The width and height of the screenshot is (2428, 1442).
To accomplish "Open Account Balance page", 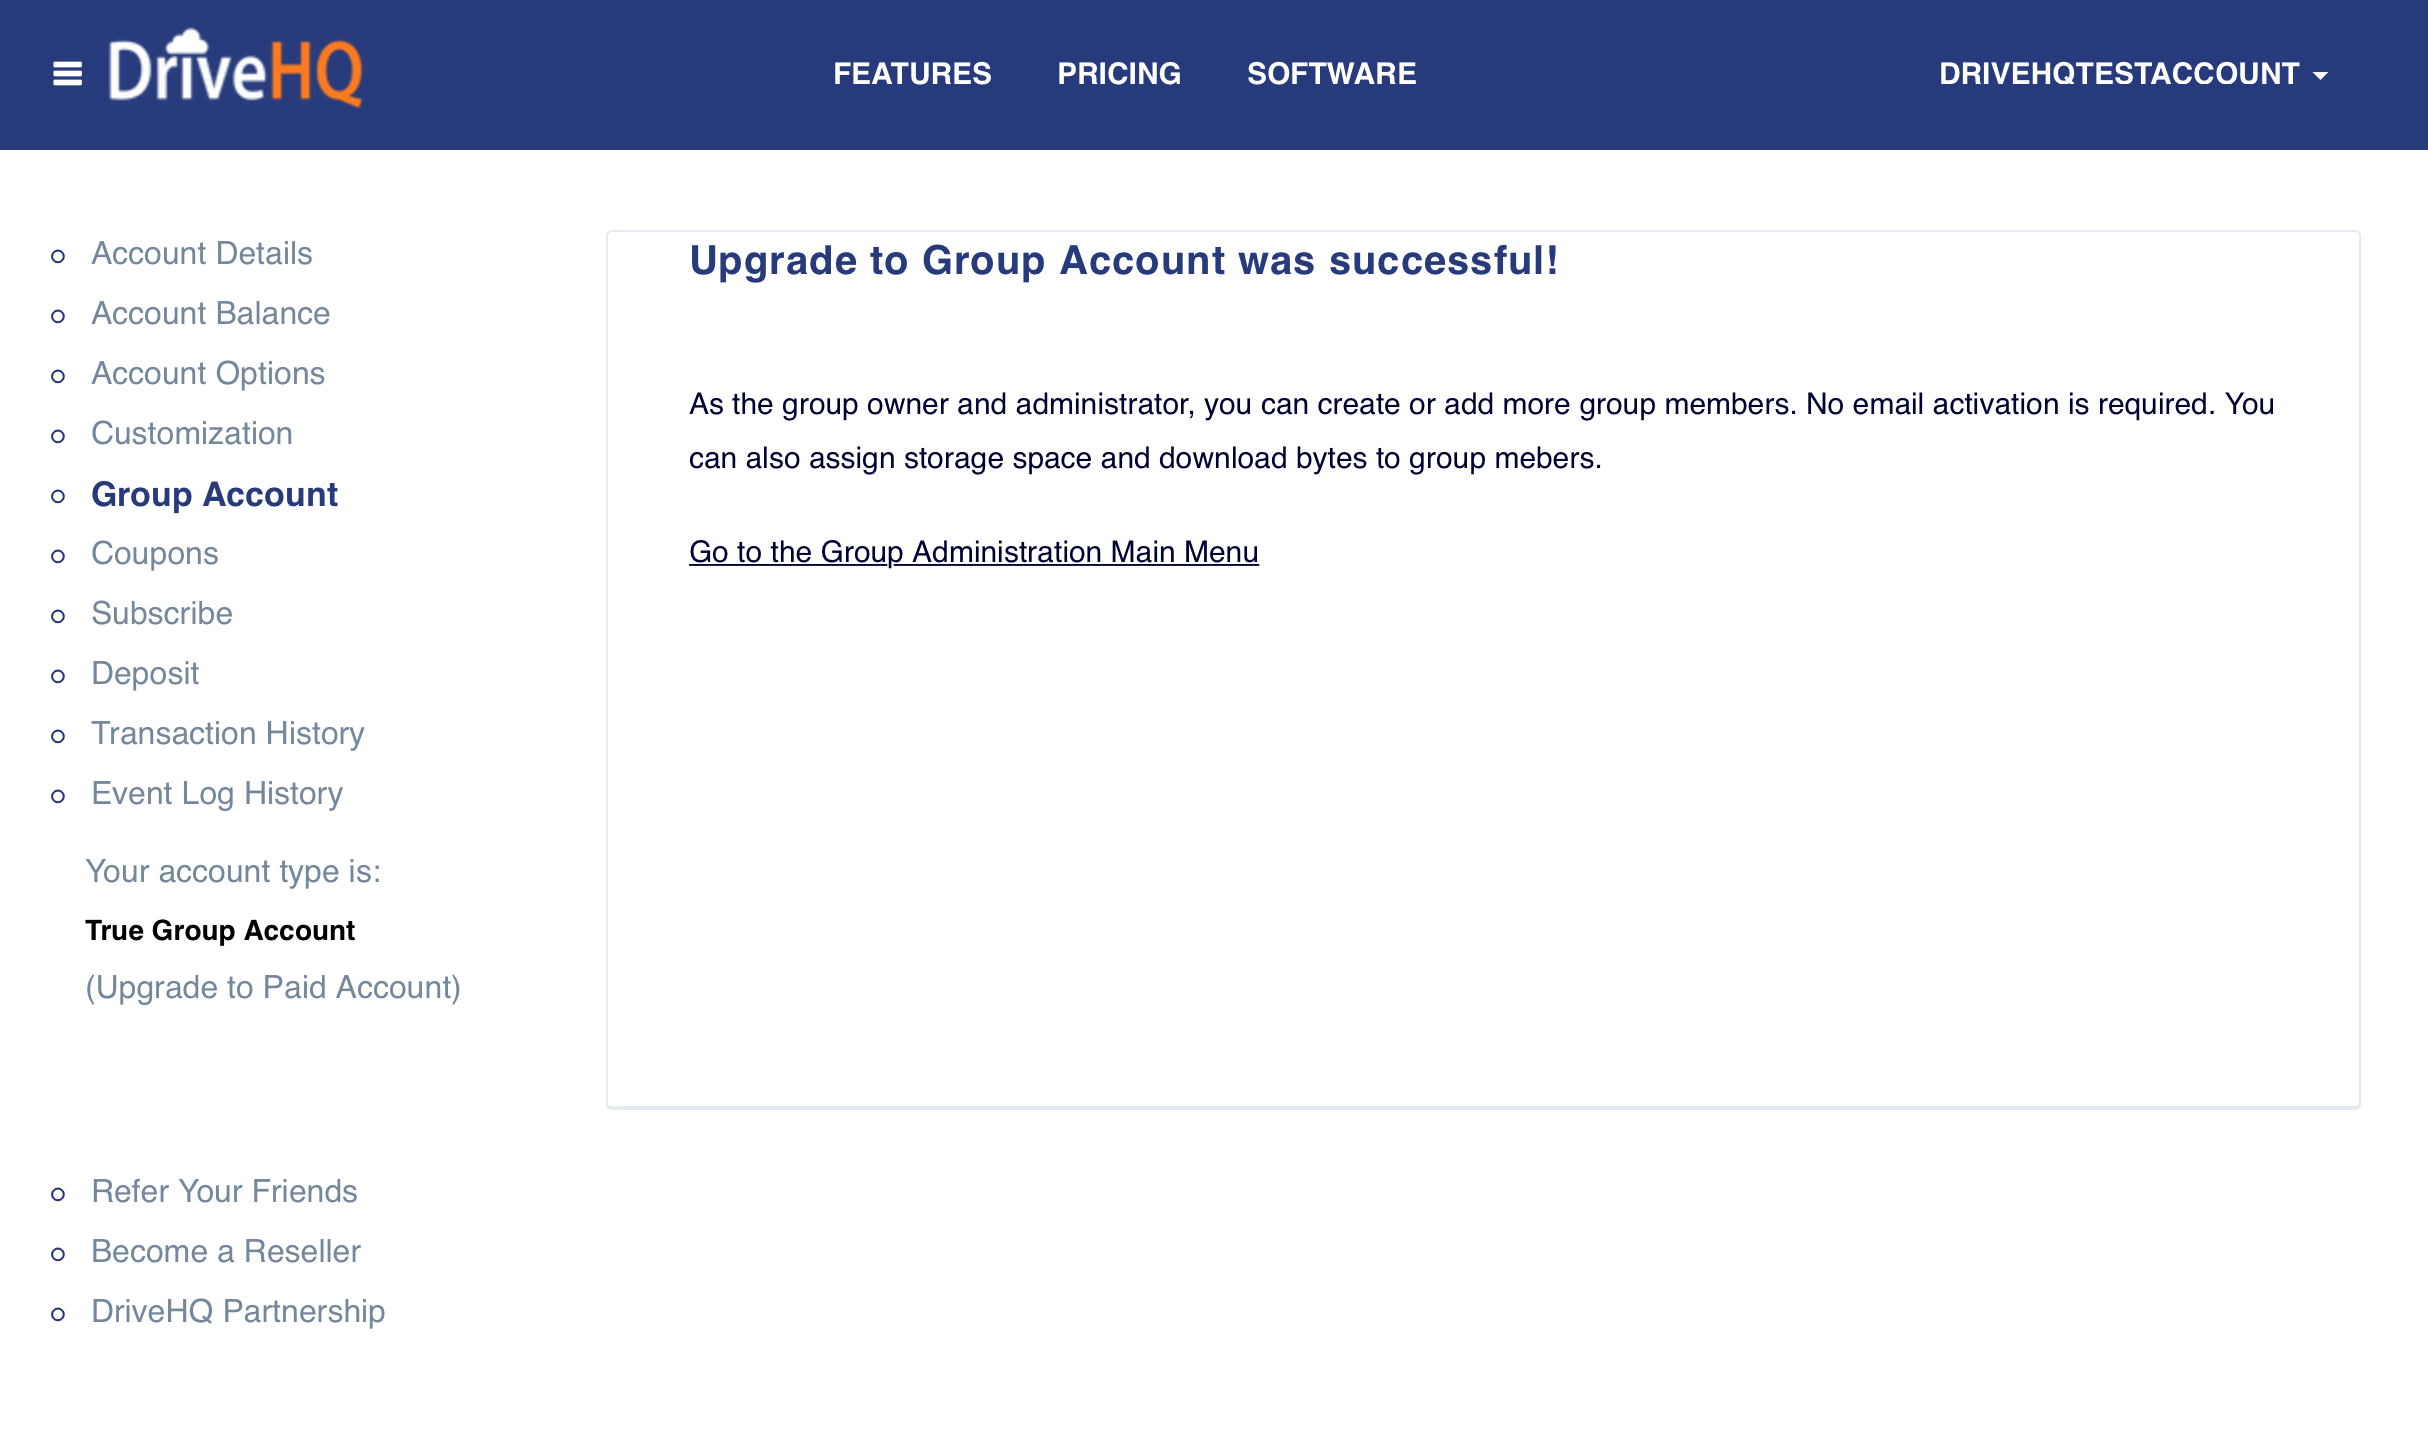I will (210, 314).
